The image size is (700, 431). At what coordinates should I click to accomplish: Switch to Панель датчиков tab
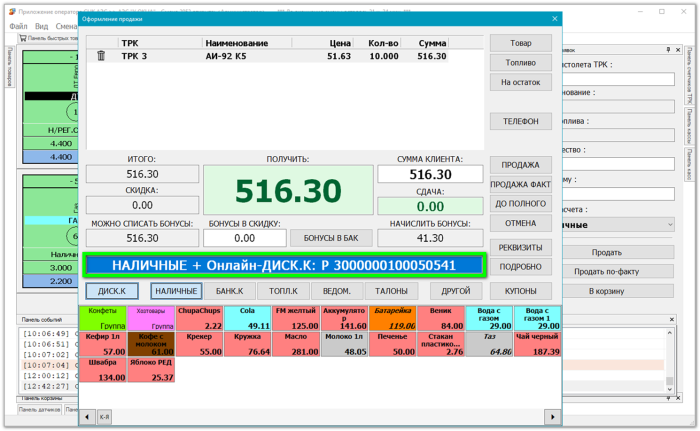tap(39, 409)
